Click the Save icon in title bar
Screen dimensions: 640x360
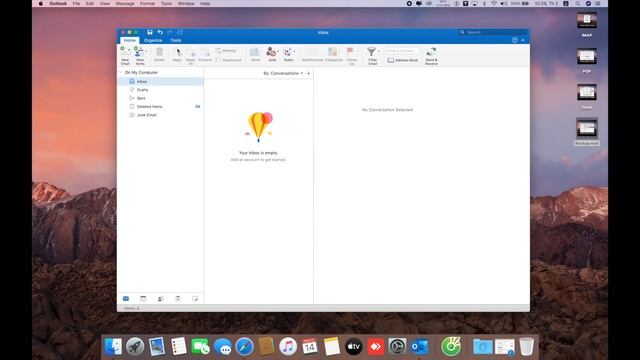[150, 32]
